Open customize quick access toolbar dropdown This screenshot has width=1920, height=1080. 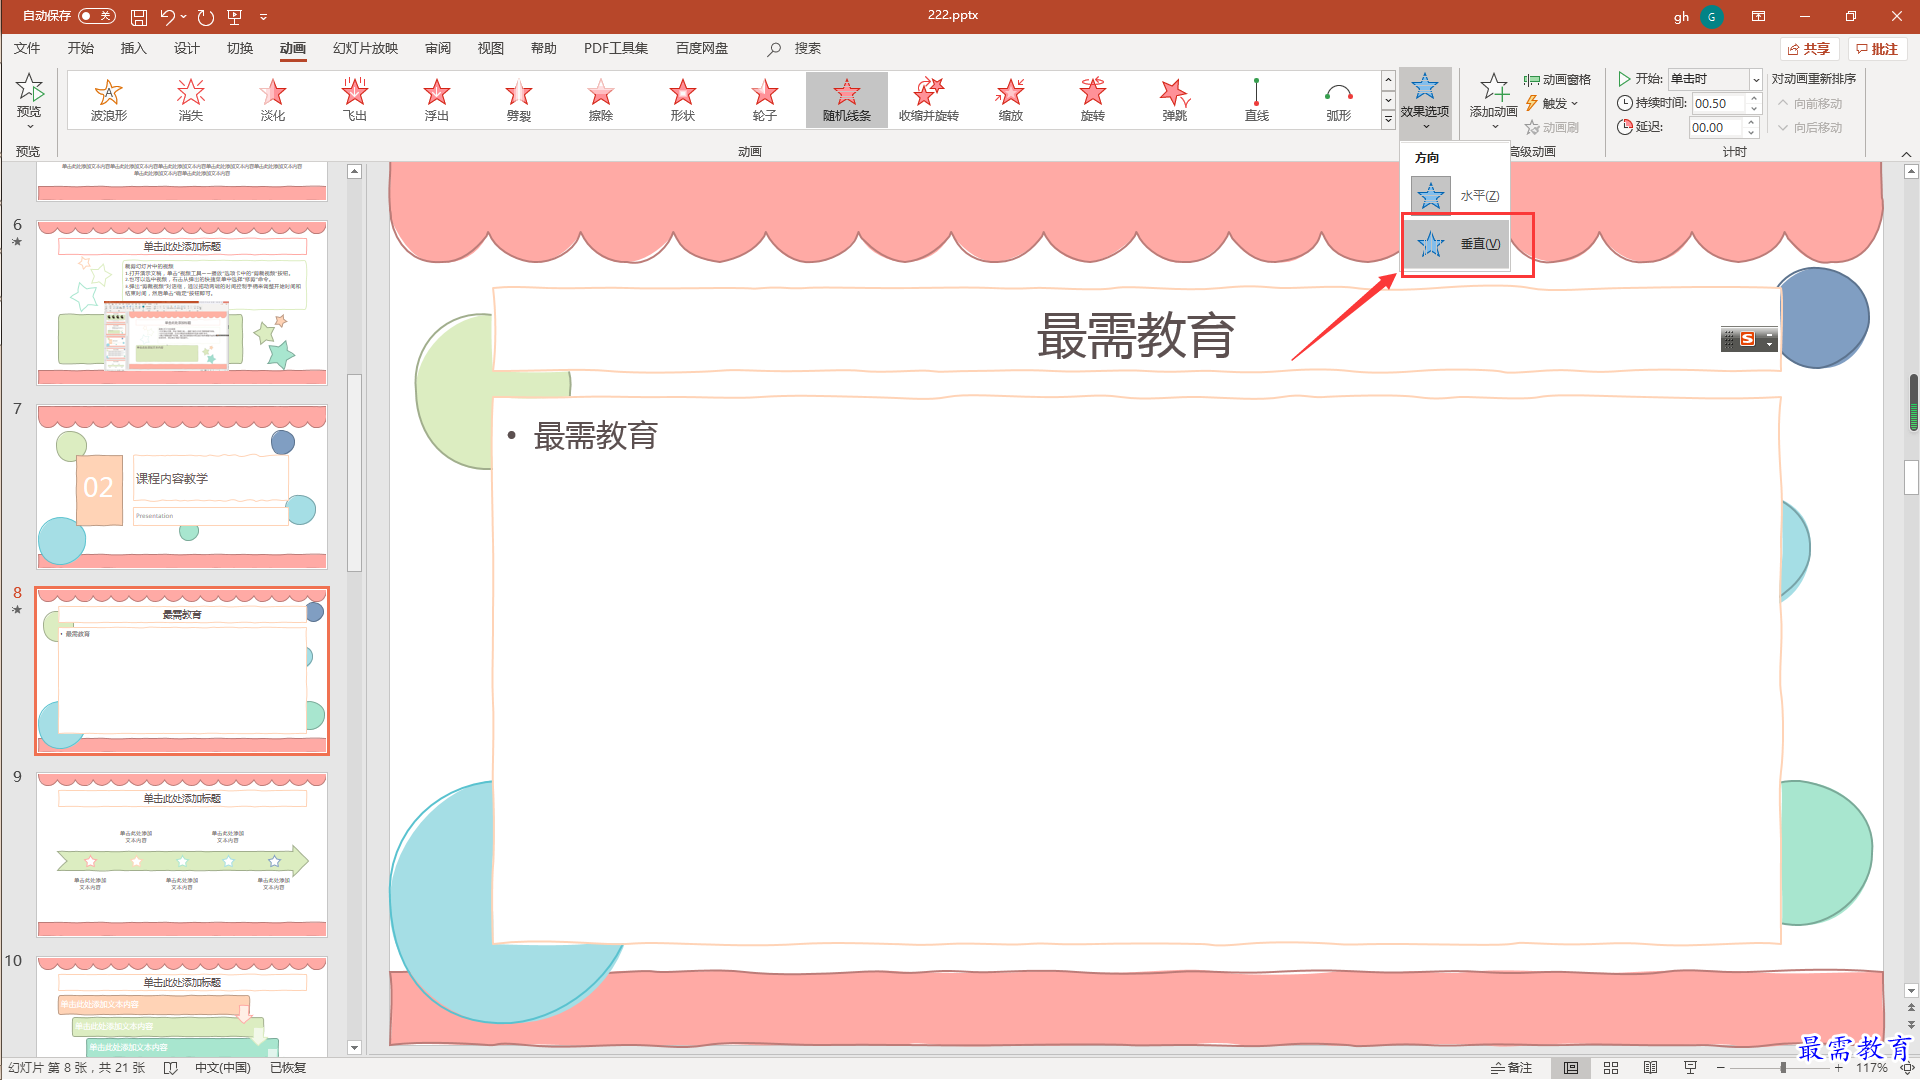tap(264, 17)
